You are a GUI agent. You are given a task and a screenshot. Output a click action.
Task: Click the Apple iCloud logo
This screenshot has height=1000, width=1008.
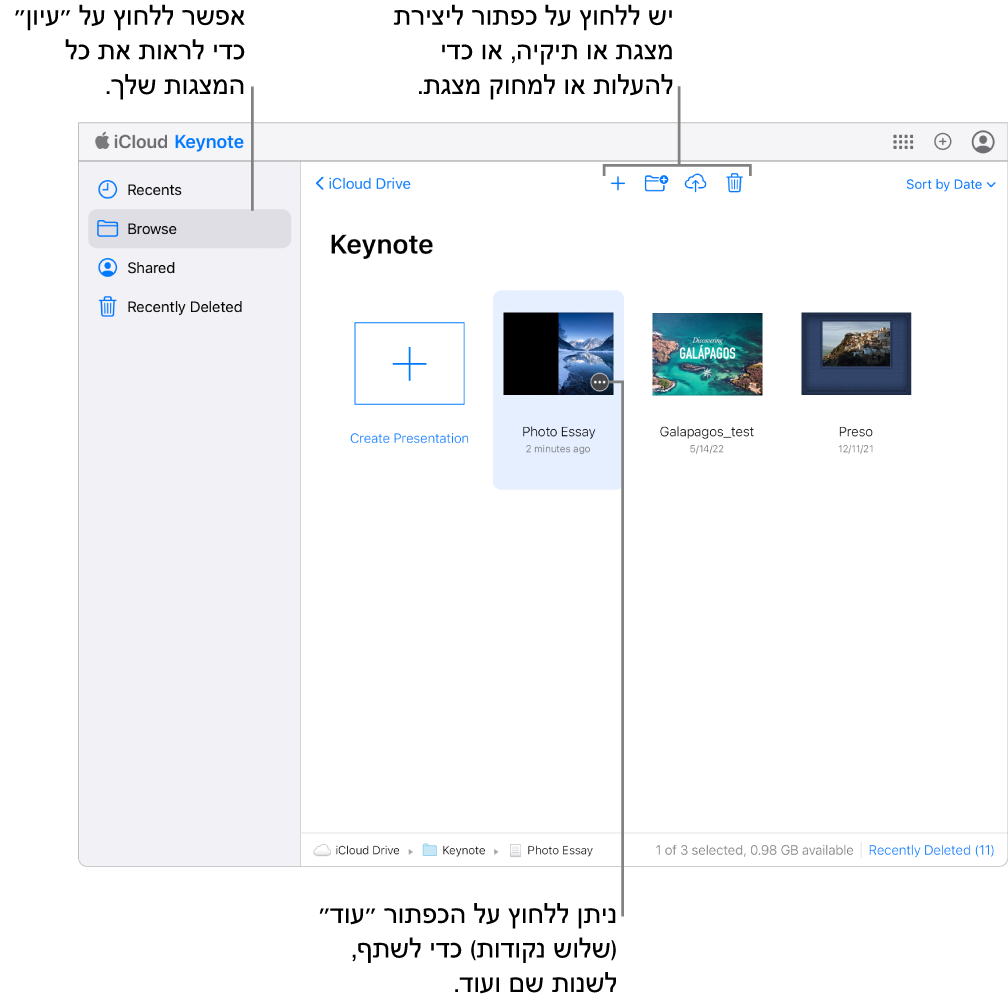[131, 141]
